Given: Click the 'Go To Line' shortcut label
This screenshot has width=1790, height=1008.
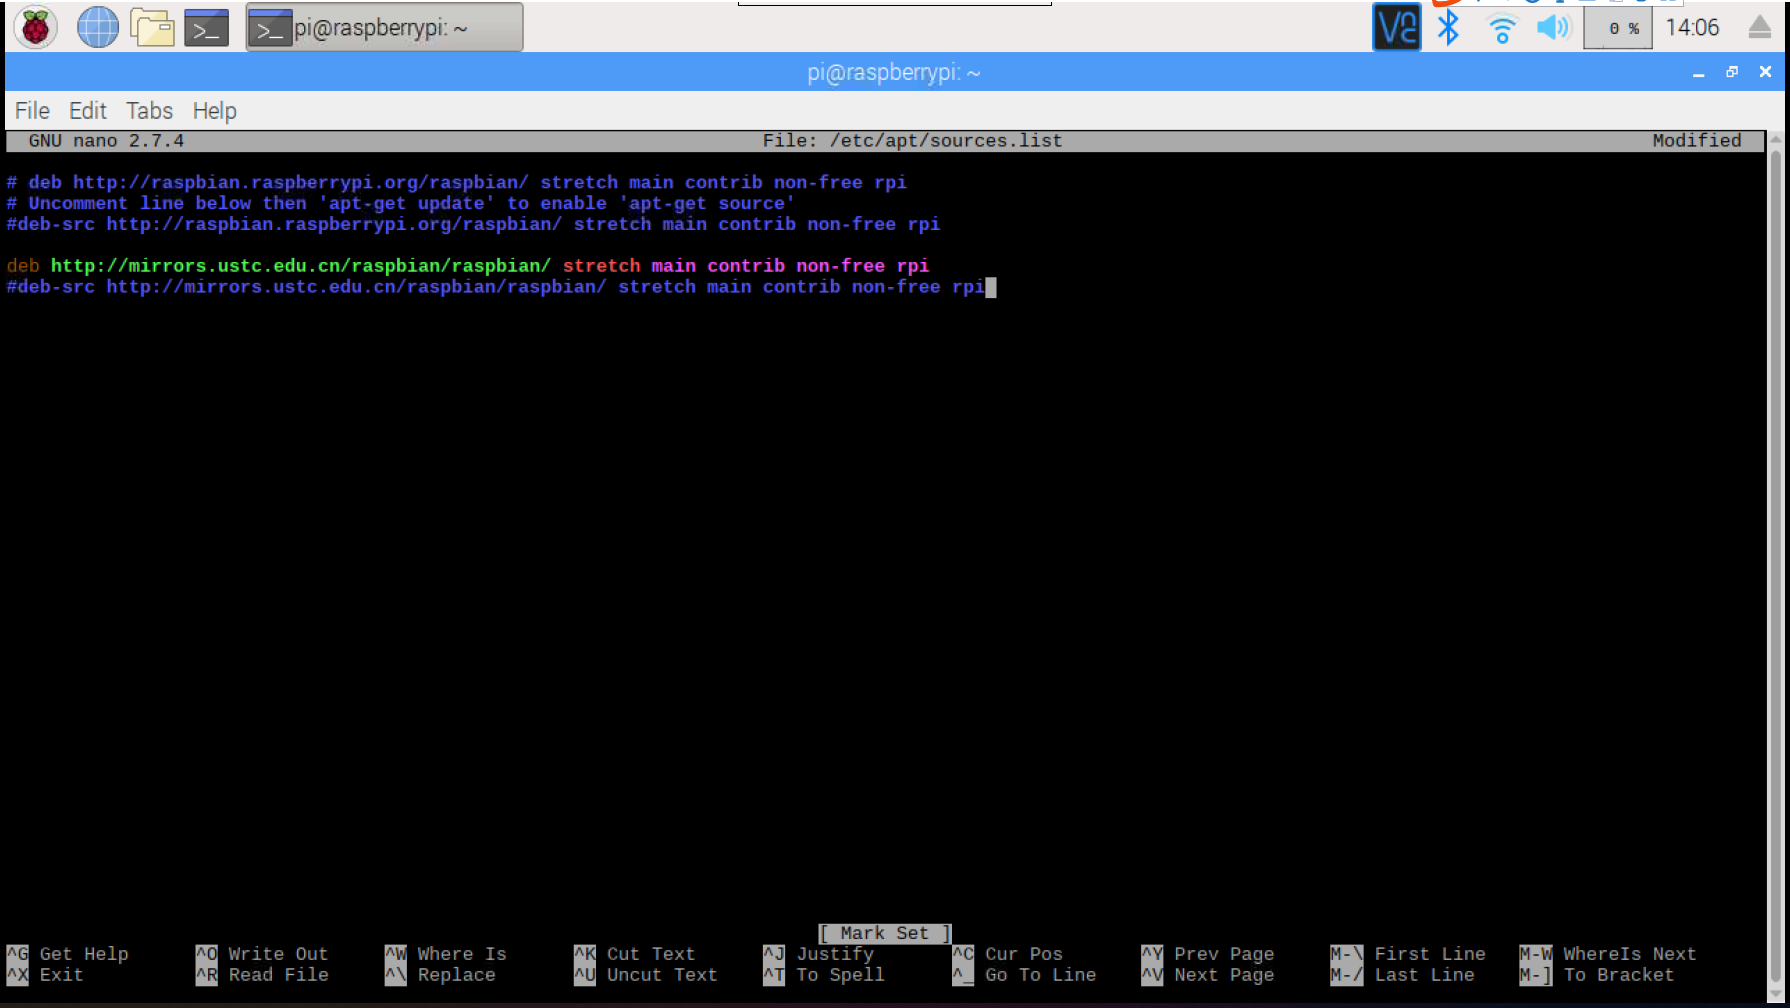Looking at the screenshot, I should [1040, 975].
